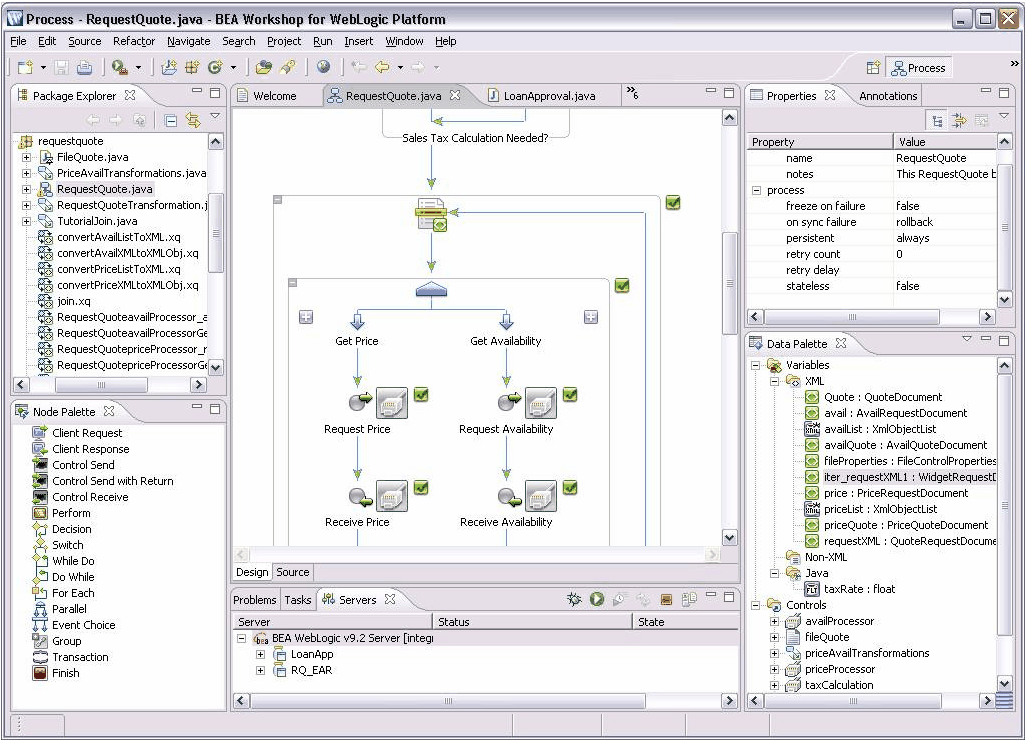Click the Request Price control node icon

[x=391, y=402]
